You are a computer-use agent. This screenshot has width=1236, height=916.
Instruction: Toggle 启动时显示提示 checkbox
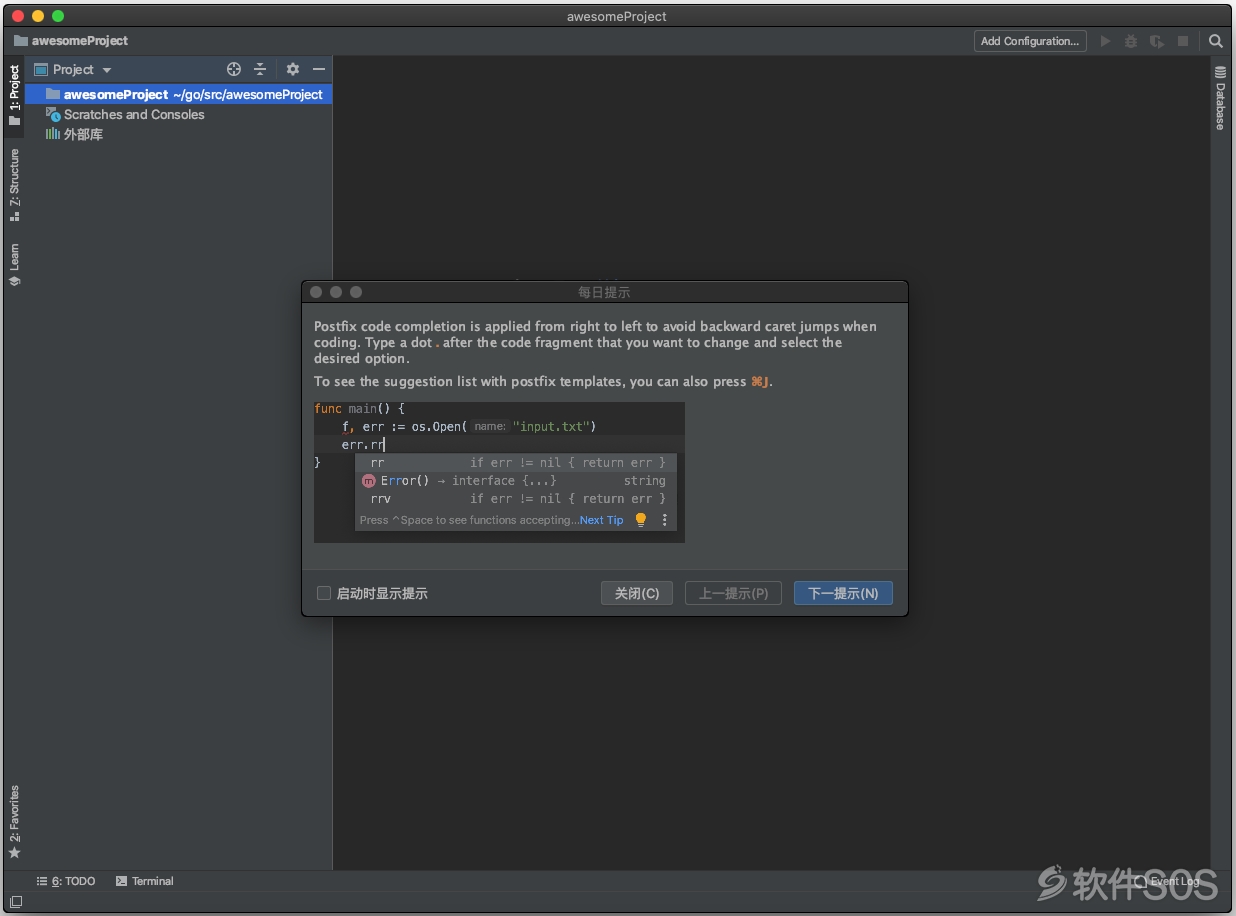(x=324, y=593)
